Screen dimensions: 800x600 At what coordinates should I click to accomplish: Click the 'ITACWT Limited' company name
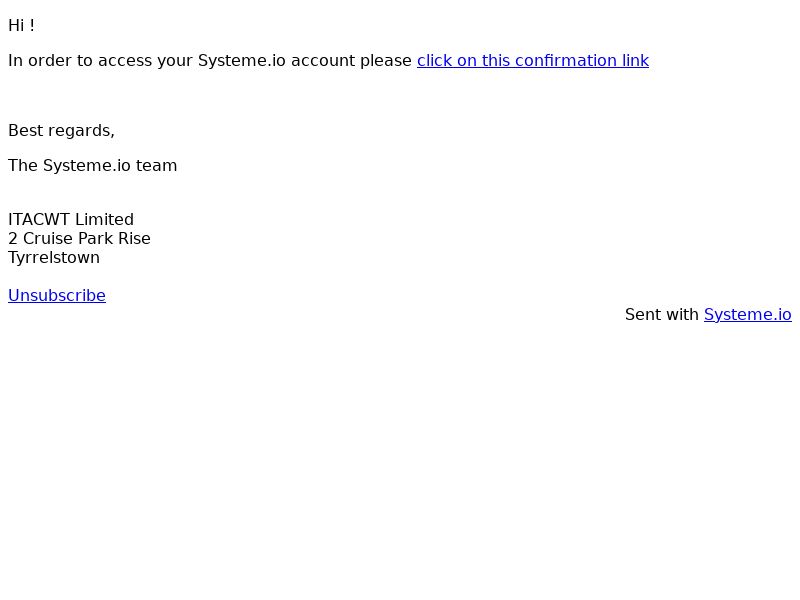(x=71, y=220)
